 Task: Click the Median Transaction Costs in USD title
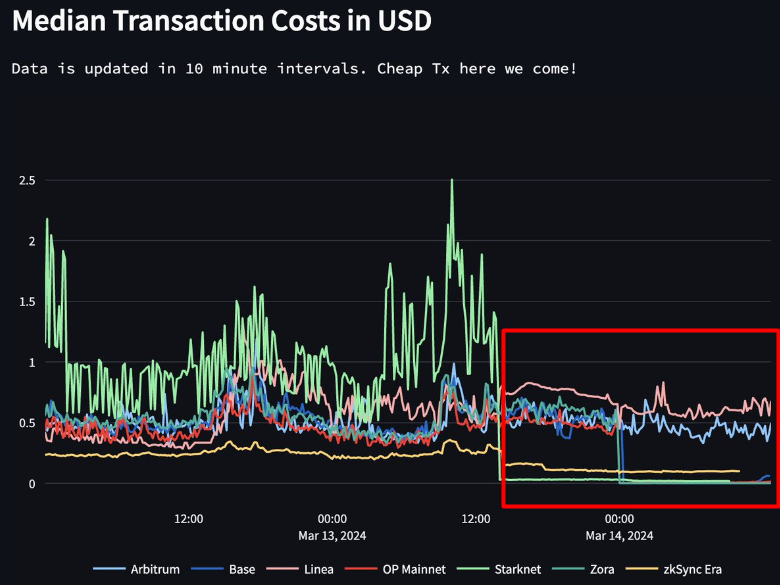(222, 21)
